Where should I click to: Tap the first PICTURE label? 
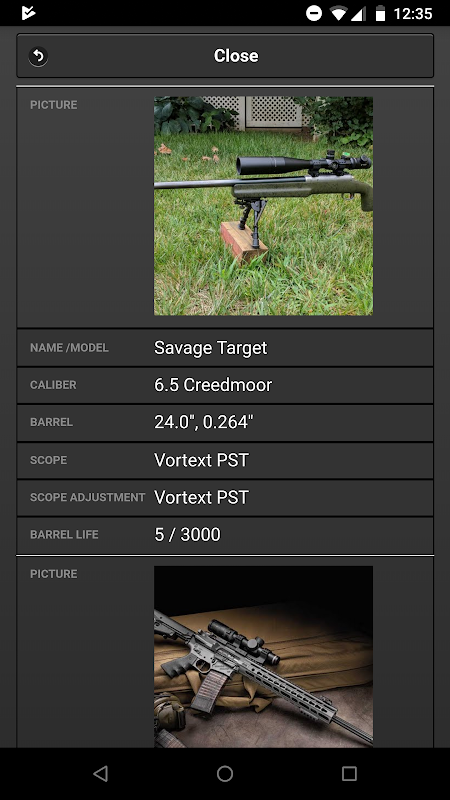[x=54, y=105]
